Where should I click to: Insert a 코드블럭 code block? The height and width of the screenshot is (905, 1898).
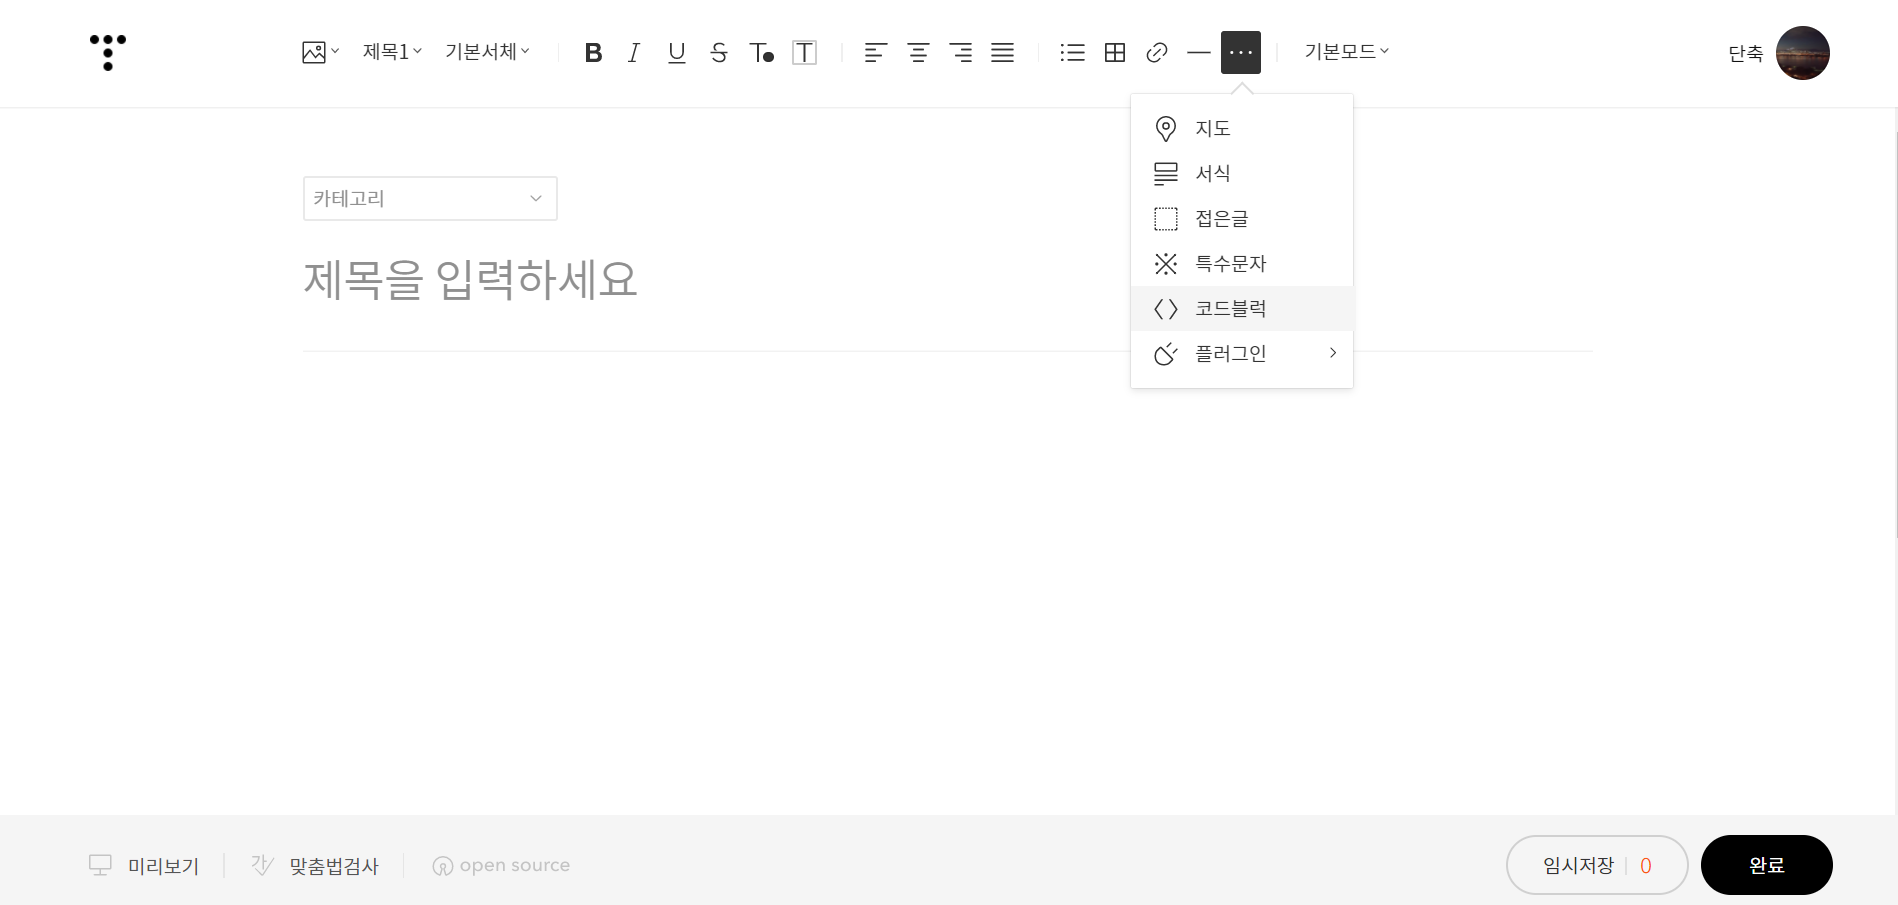[x=1242, y=308]
